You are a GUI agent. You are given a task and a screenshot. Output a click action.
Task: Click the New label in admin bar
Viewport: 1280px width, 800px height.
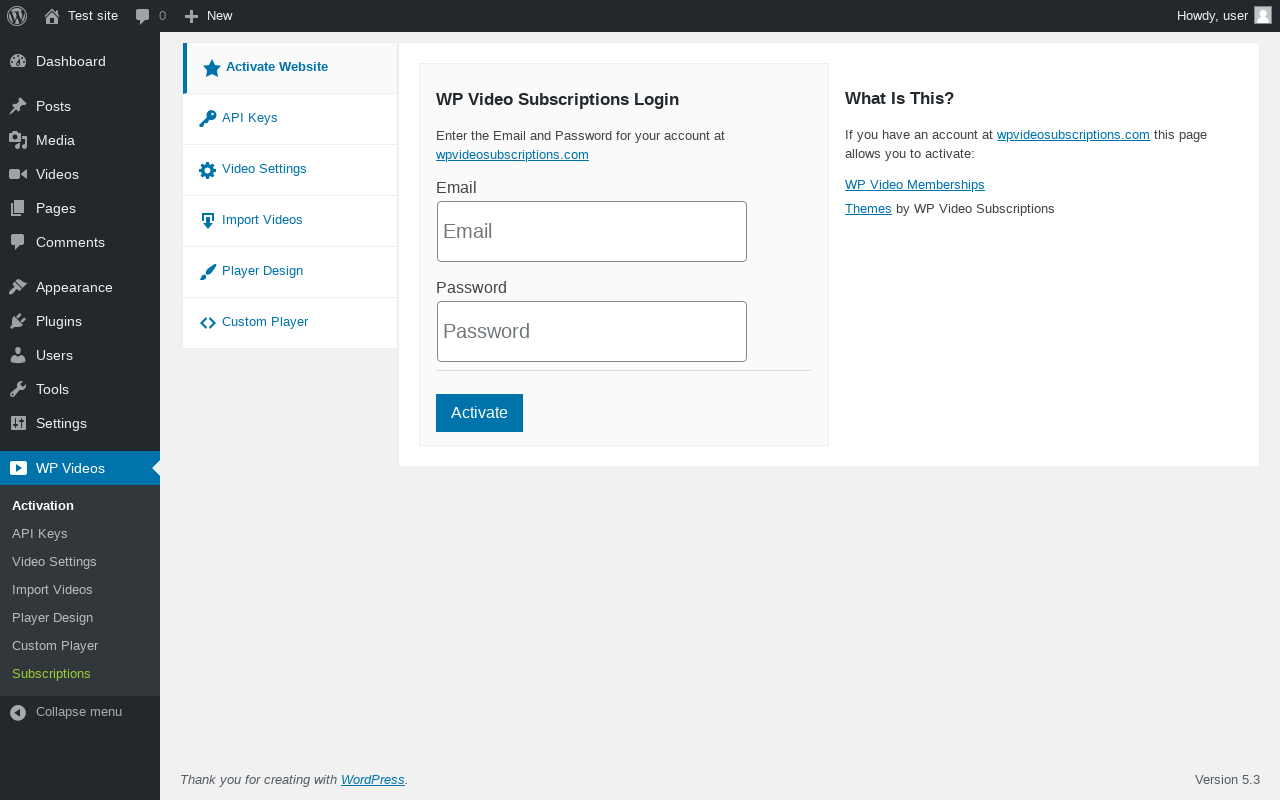[x=220, y=16]
